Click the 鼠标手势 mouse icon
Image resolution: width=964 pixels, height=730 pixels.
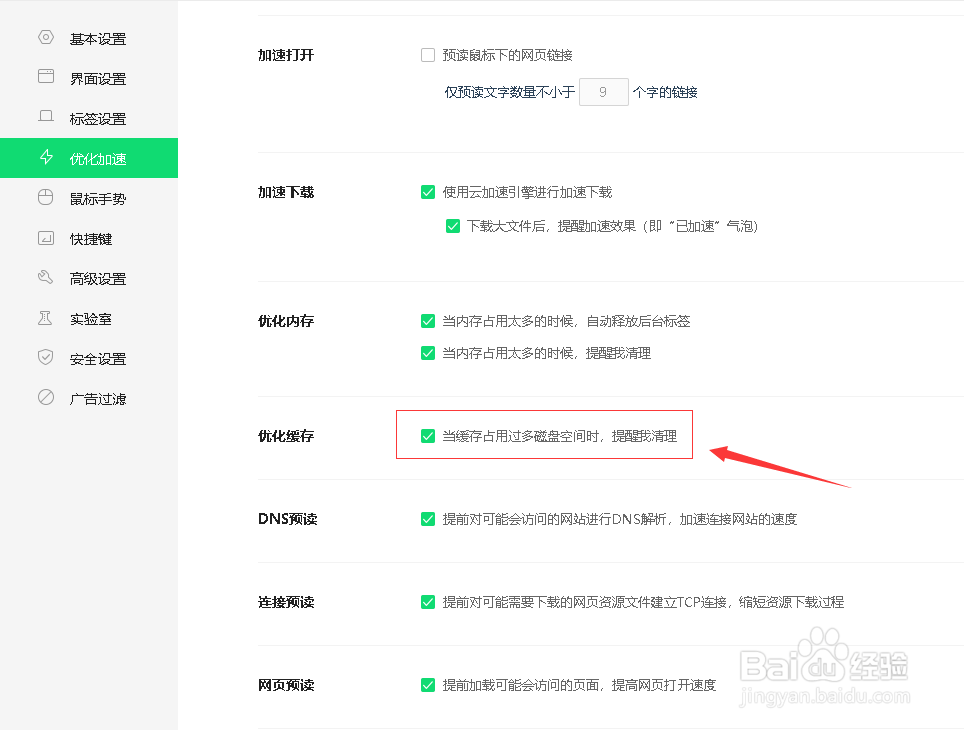(46, 197)
